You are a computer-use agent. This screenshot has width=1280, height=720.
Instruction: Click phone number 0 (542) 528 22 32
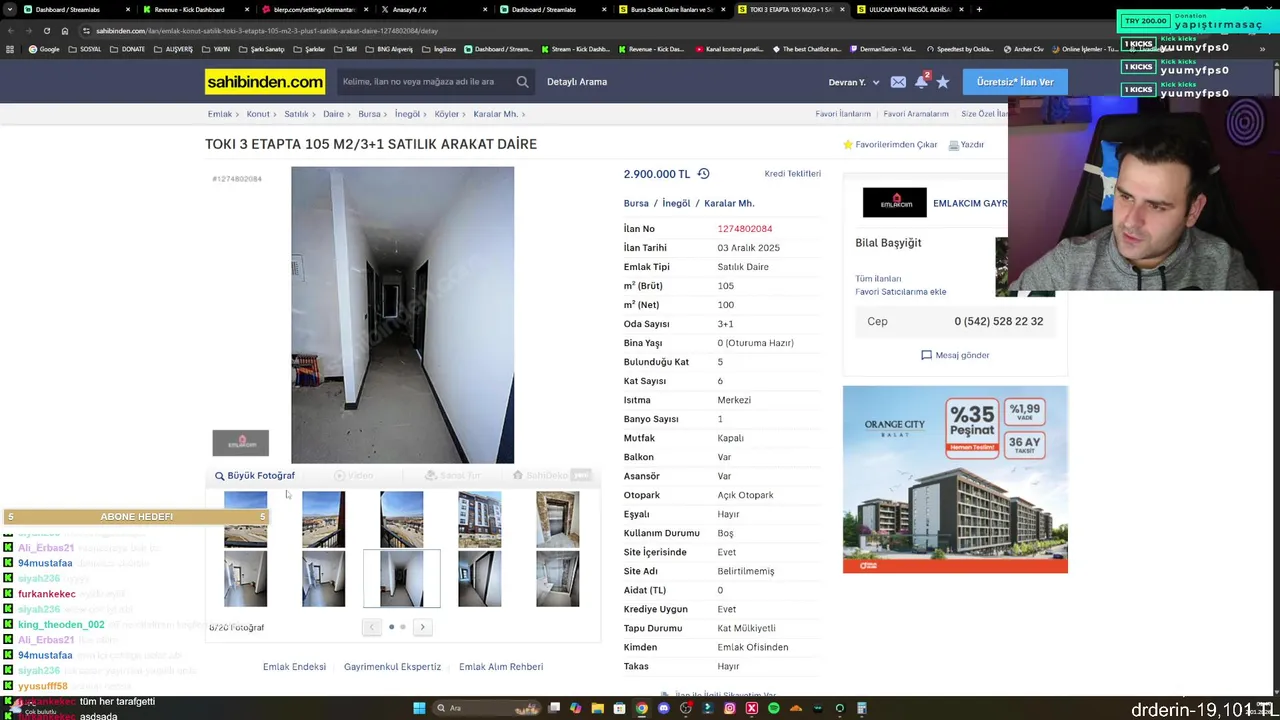[998, 322]
